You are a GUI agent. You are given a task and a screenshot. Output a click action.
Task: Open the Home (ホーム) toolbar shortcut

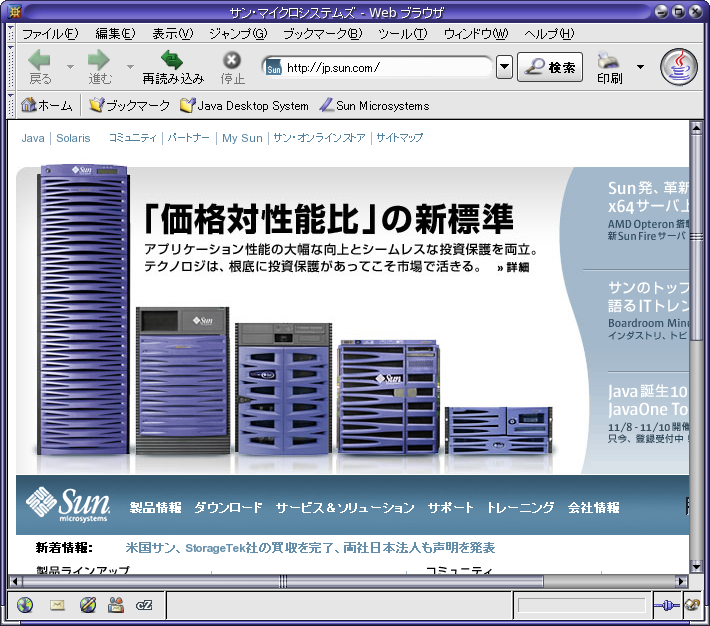(x=47, y=105)
